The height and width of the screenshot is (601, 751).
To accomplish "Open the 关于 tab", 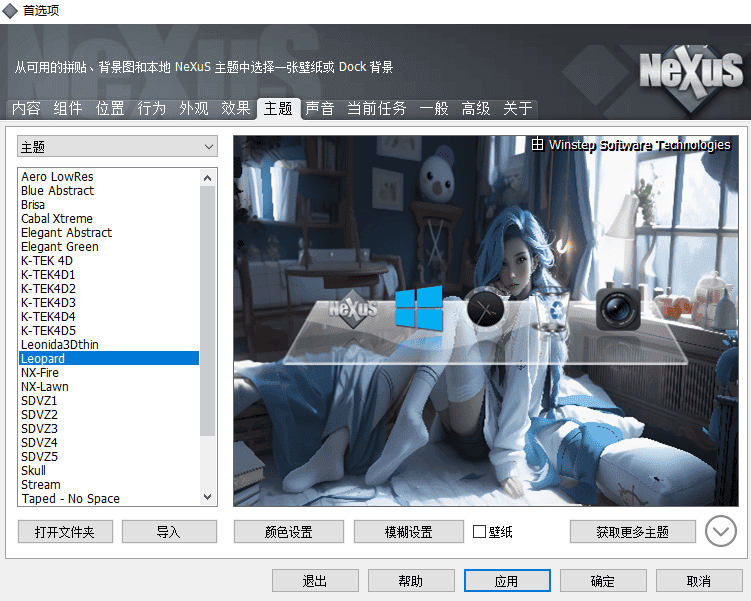I will pos(517,108).
